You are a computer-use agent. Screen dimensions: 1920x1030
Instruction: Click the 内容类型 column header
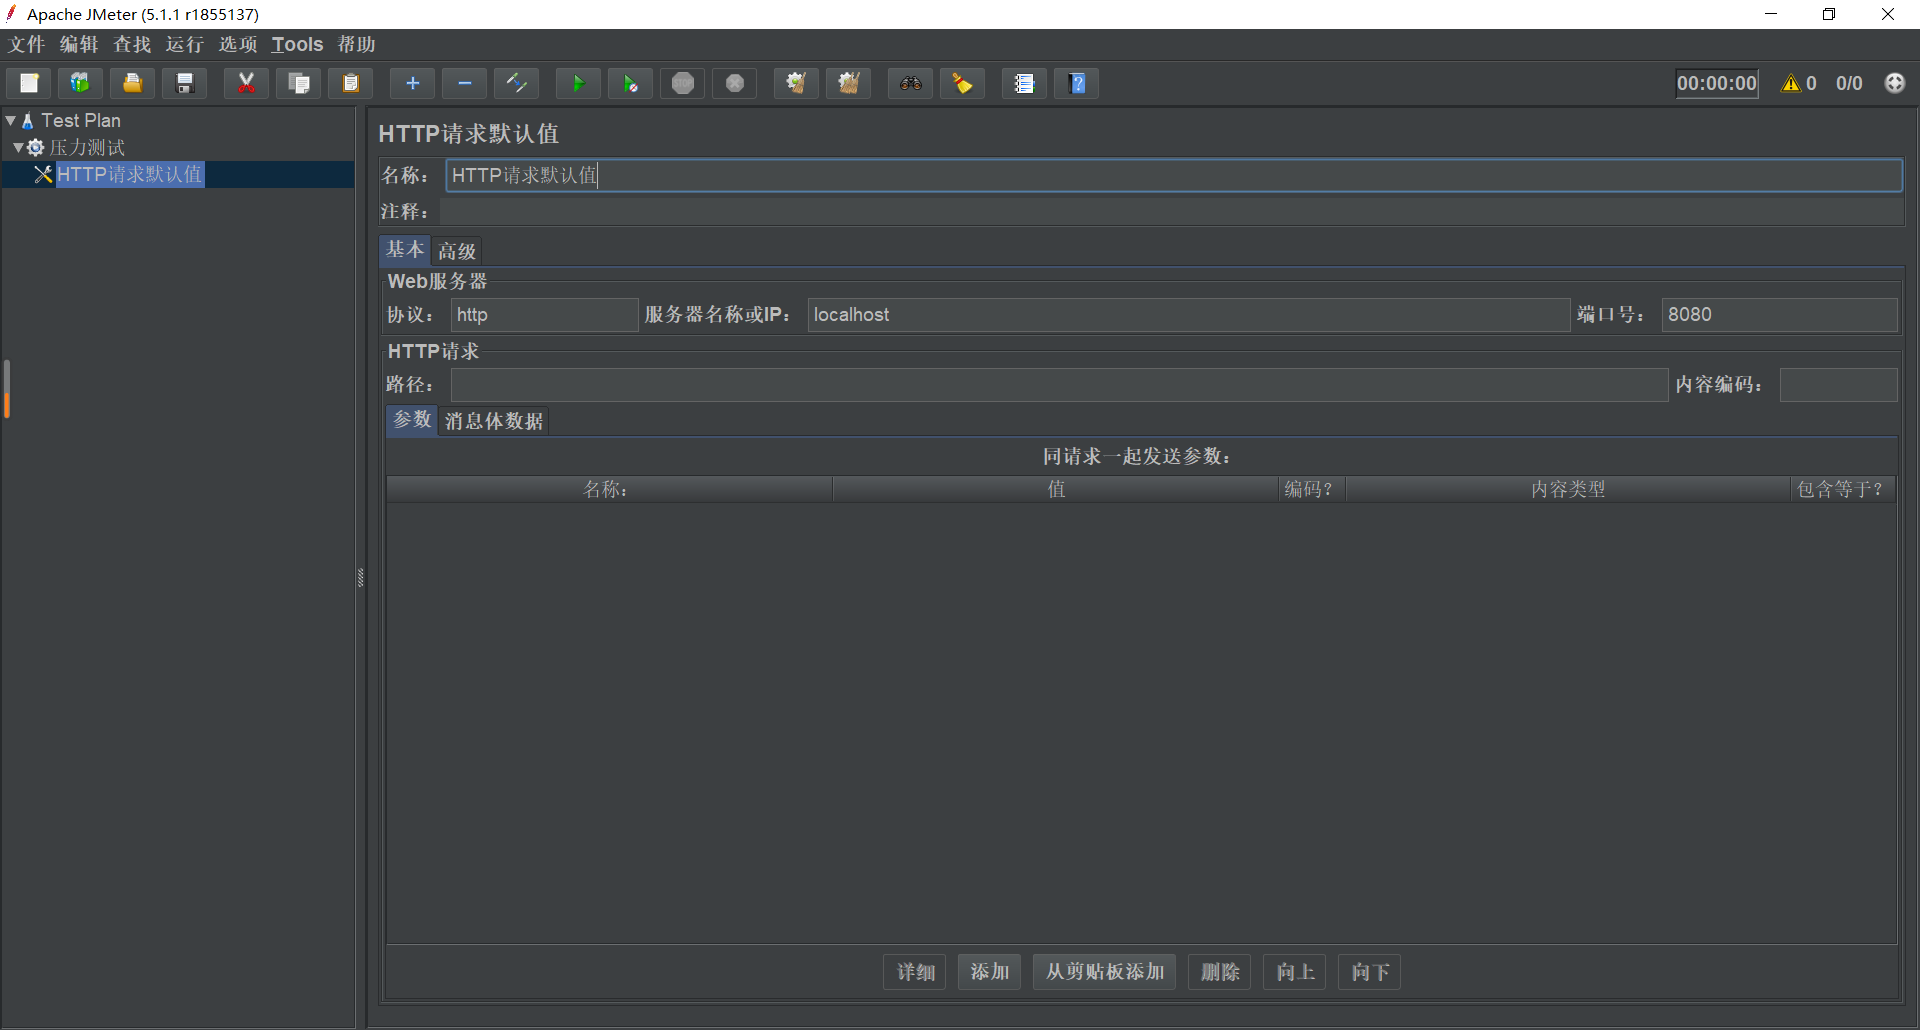coord(1568,489)
